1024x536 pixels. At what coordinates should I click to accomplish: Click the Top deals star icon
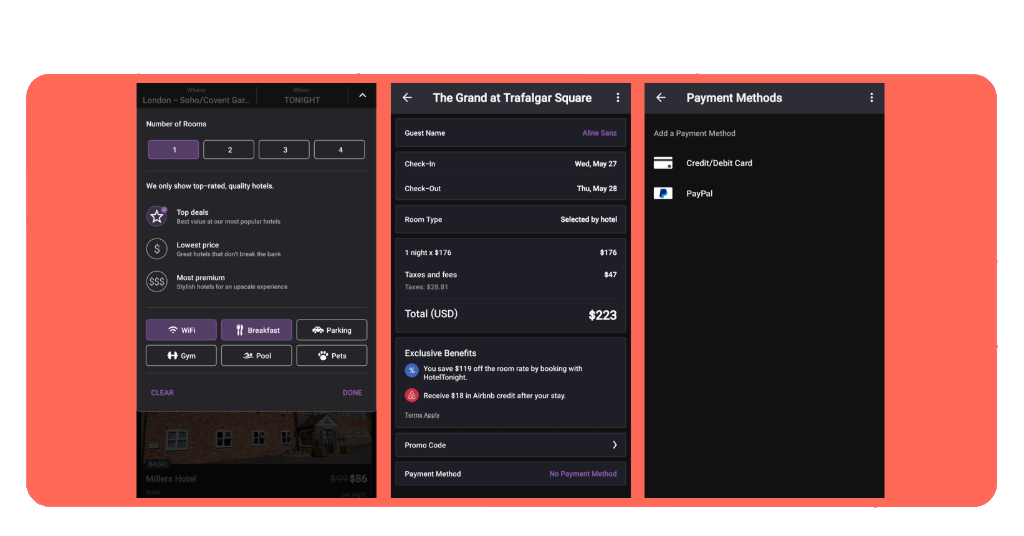point(157,216)
